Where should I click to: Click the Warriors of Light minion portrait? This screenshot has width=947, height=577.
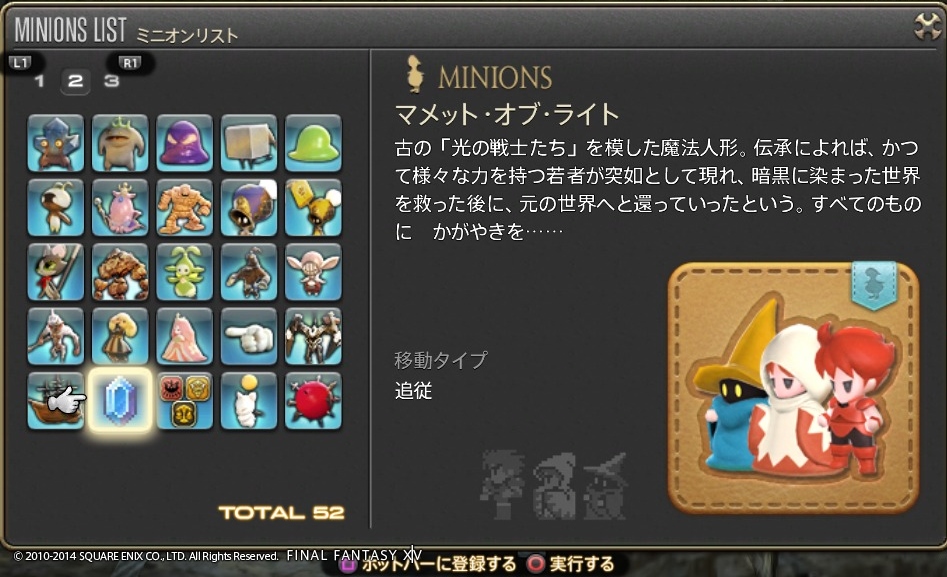click(794, 388)
